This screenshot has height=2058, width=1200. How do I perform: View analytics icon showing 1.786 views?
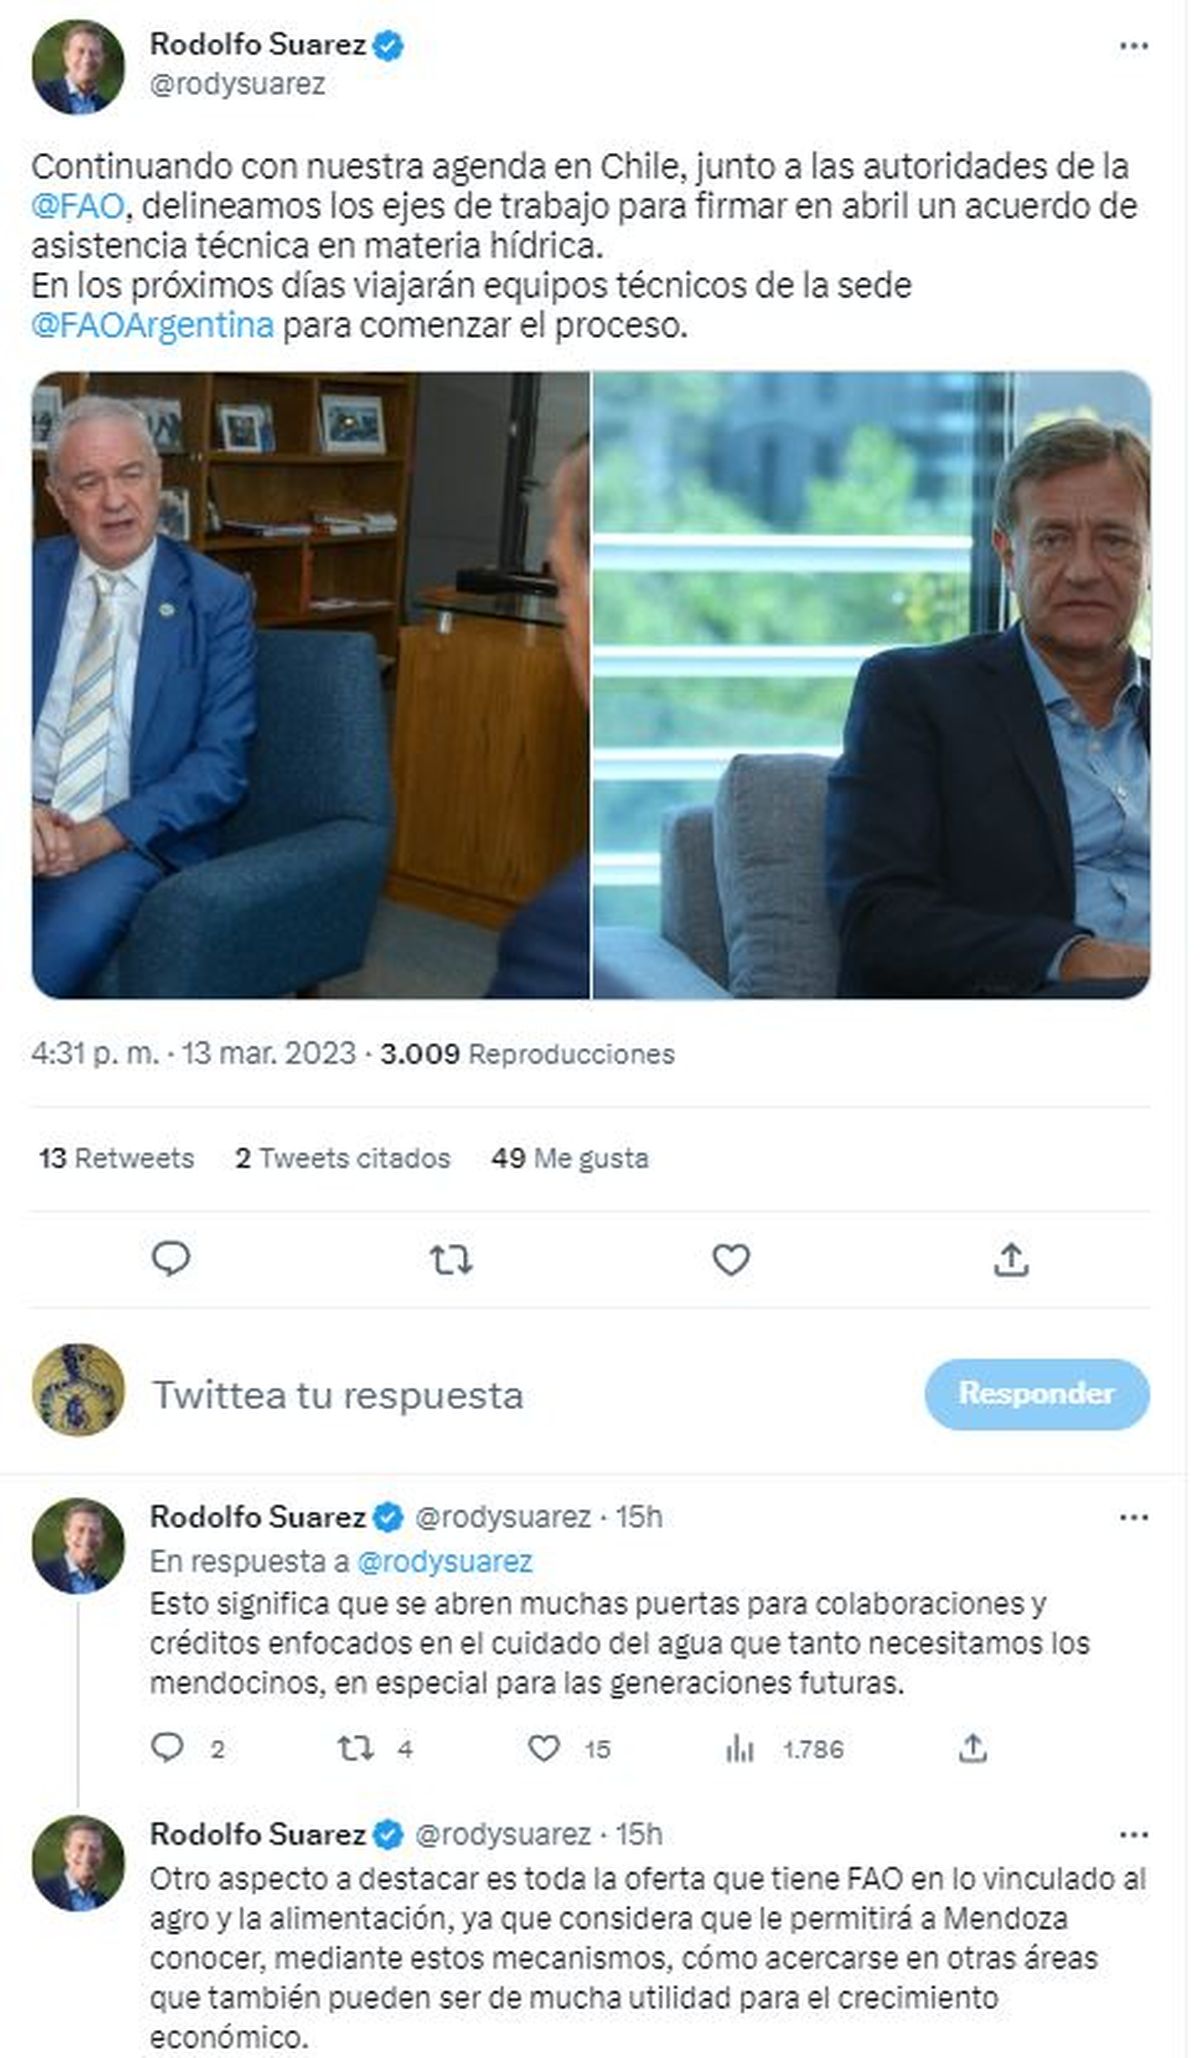tap(740, 1748)
